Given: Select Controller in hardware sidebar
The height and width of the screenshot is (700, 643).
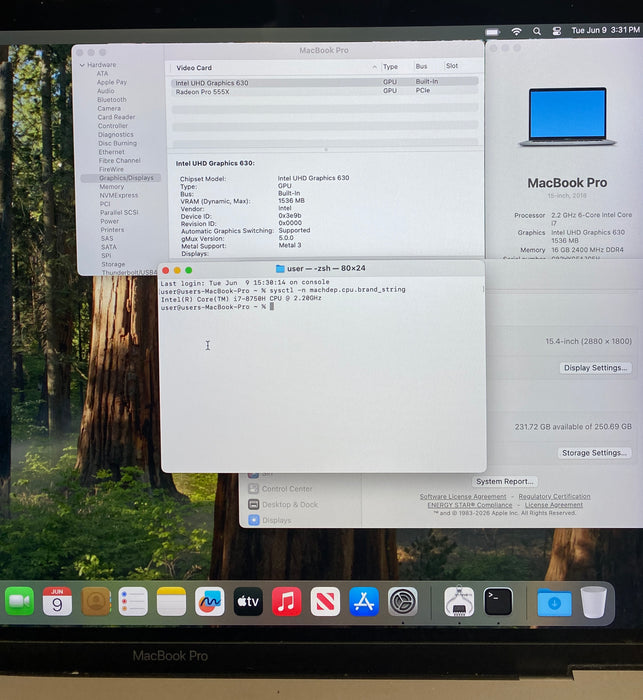Looking at the screenshot, I should click(113, 125).
